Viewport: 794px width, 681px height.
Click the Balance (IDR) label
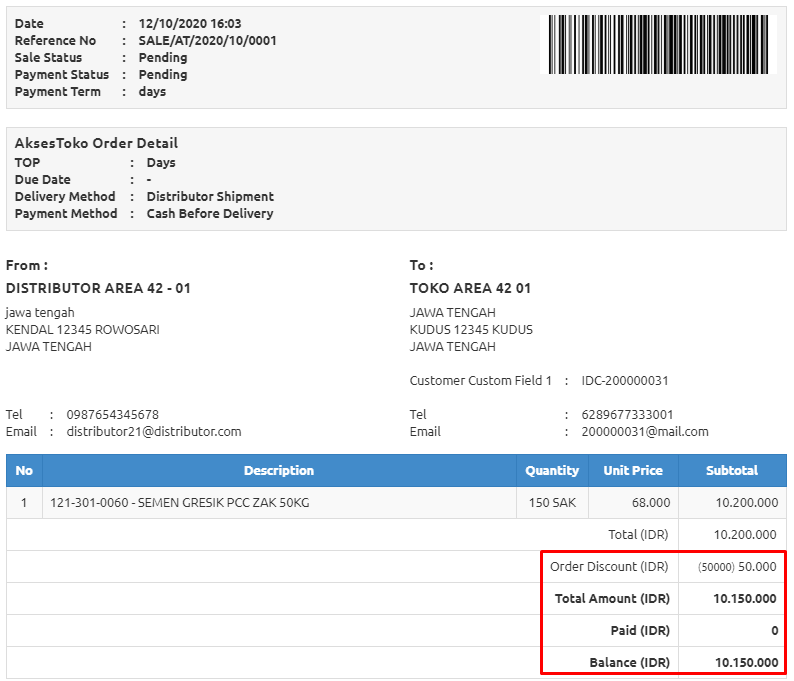629,662
